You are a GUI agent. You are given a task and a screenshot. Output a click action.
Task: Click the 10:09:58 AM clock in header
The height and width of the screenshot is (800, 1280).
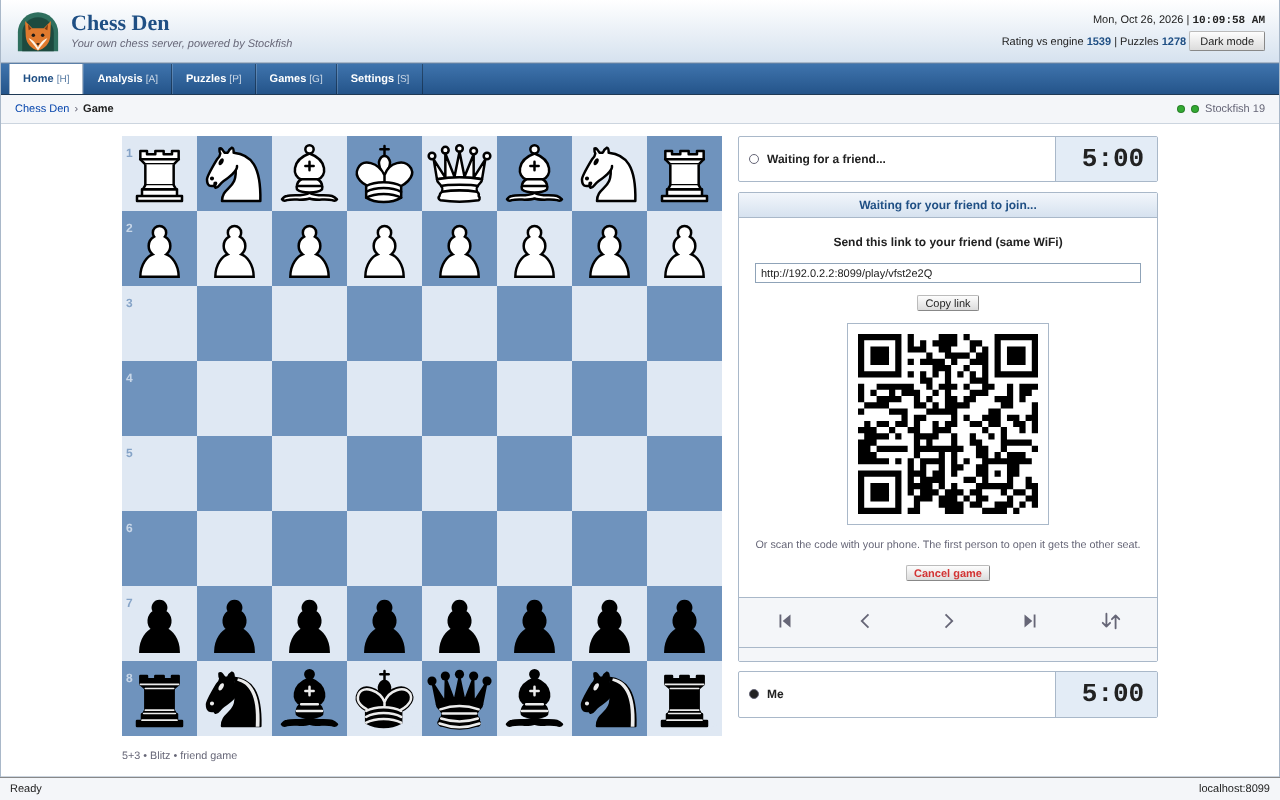[x=1228, y=19]
